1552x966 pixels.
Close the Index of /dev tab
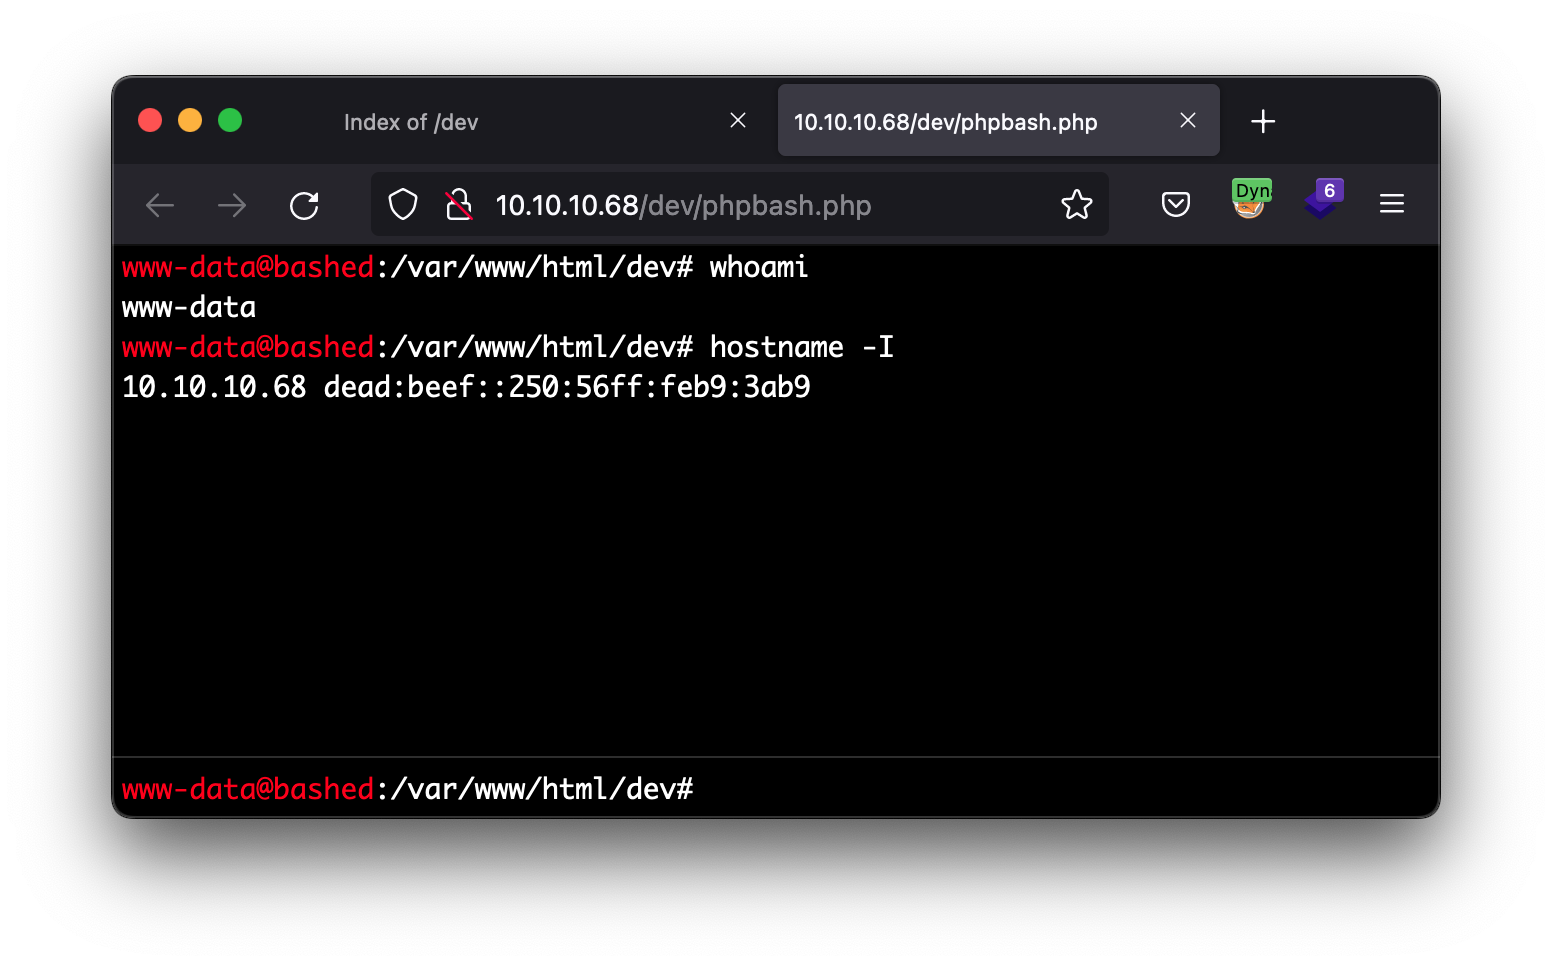(738, 121)
